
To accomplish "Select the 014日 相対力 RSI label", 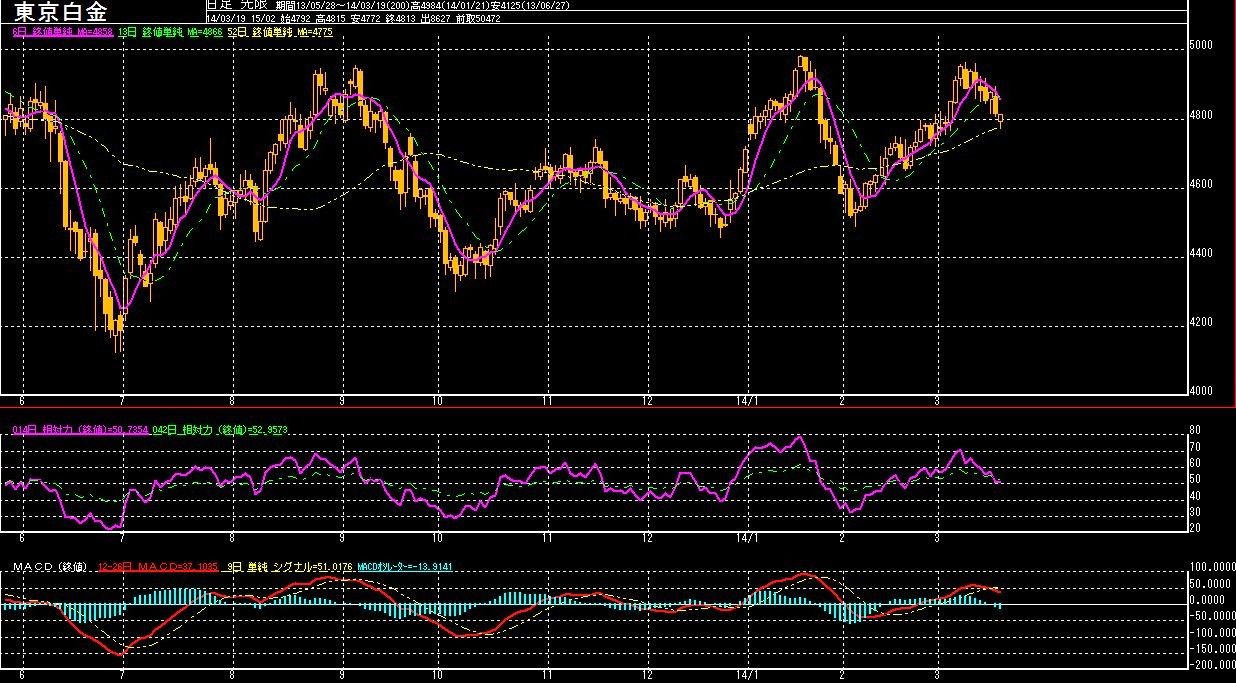I will [78, 430].
